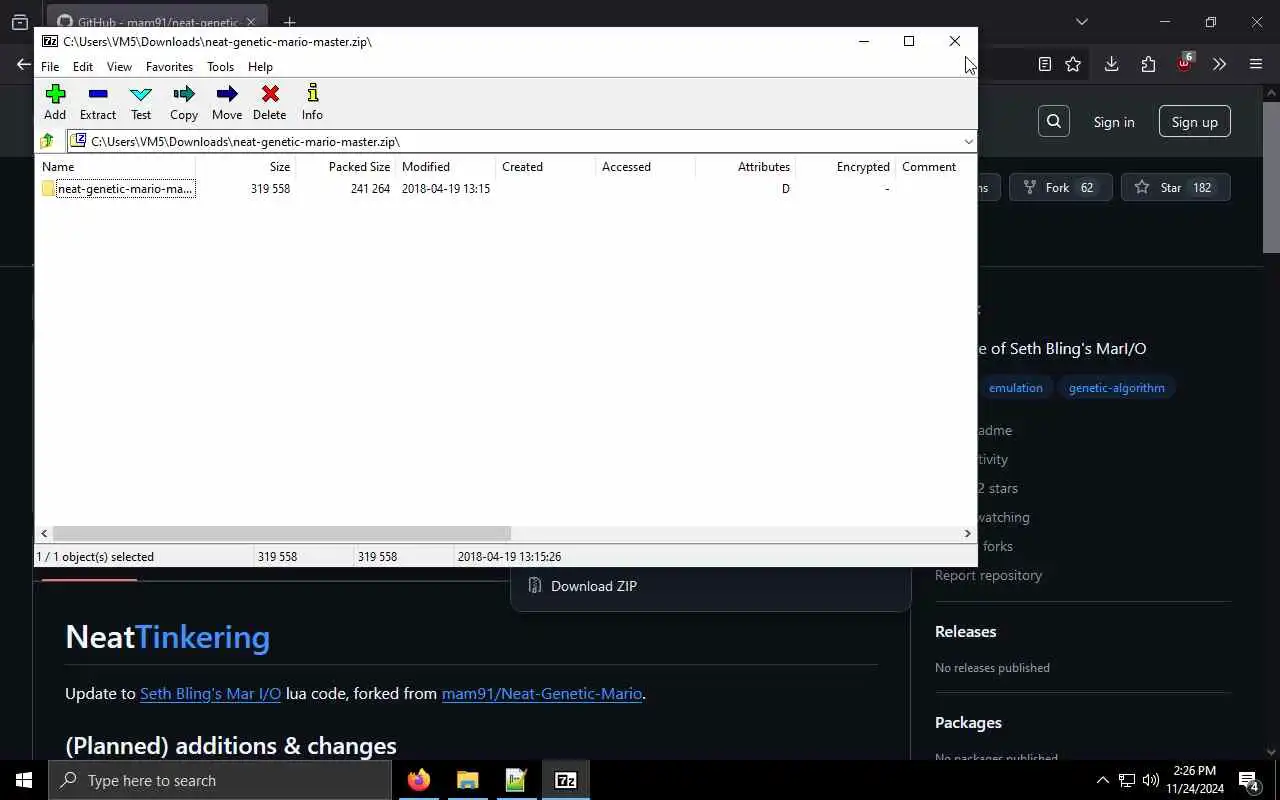The height and width of the screenshot is (800, 1280).
Task: Click the Packages heading link
Action: (968, 722)
